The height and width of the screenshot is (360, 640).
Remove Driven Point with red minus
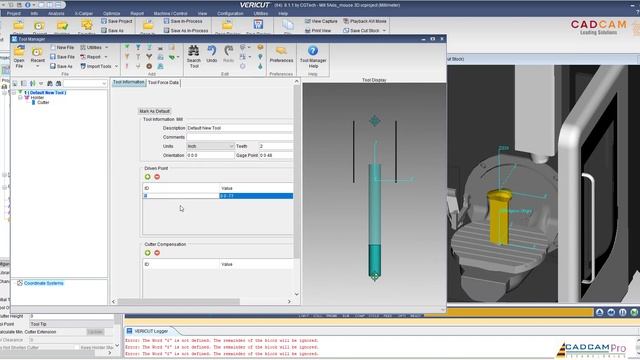click(x=157, y=177)
